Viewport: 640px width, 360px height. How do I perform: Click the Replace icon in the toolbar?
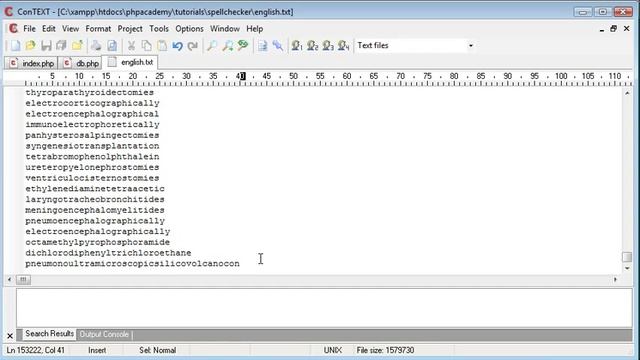pyautogui.click(x=243, y=45)
